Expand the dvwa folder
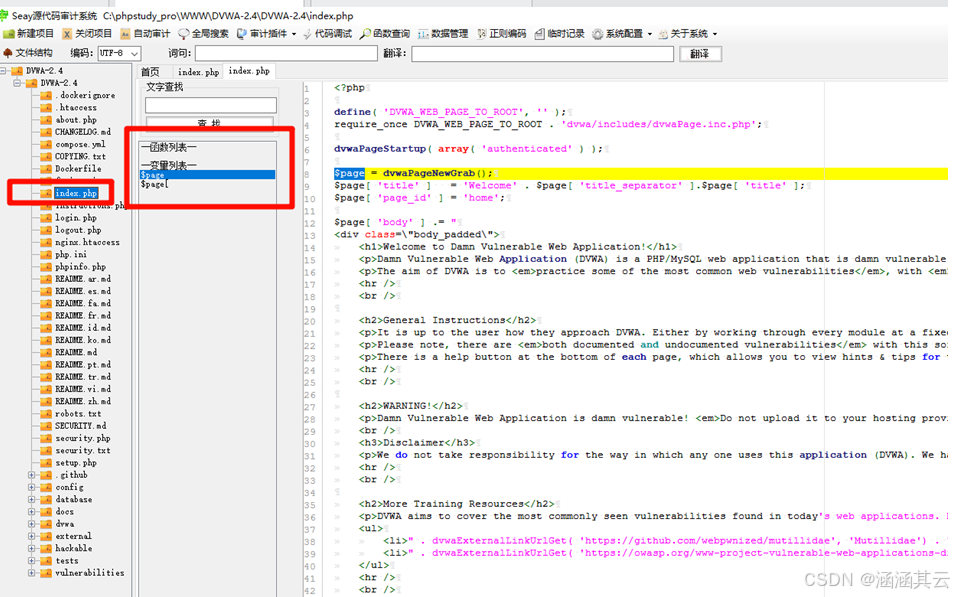954x597 pixels. [32, 524]
